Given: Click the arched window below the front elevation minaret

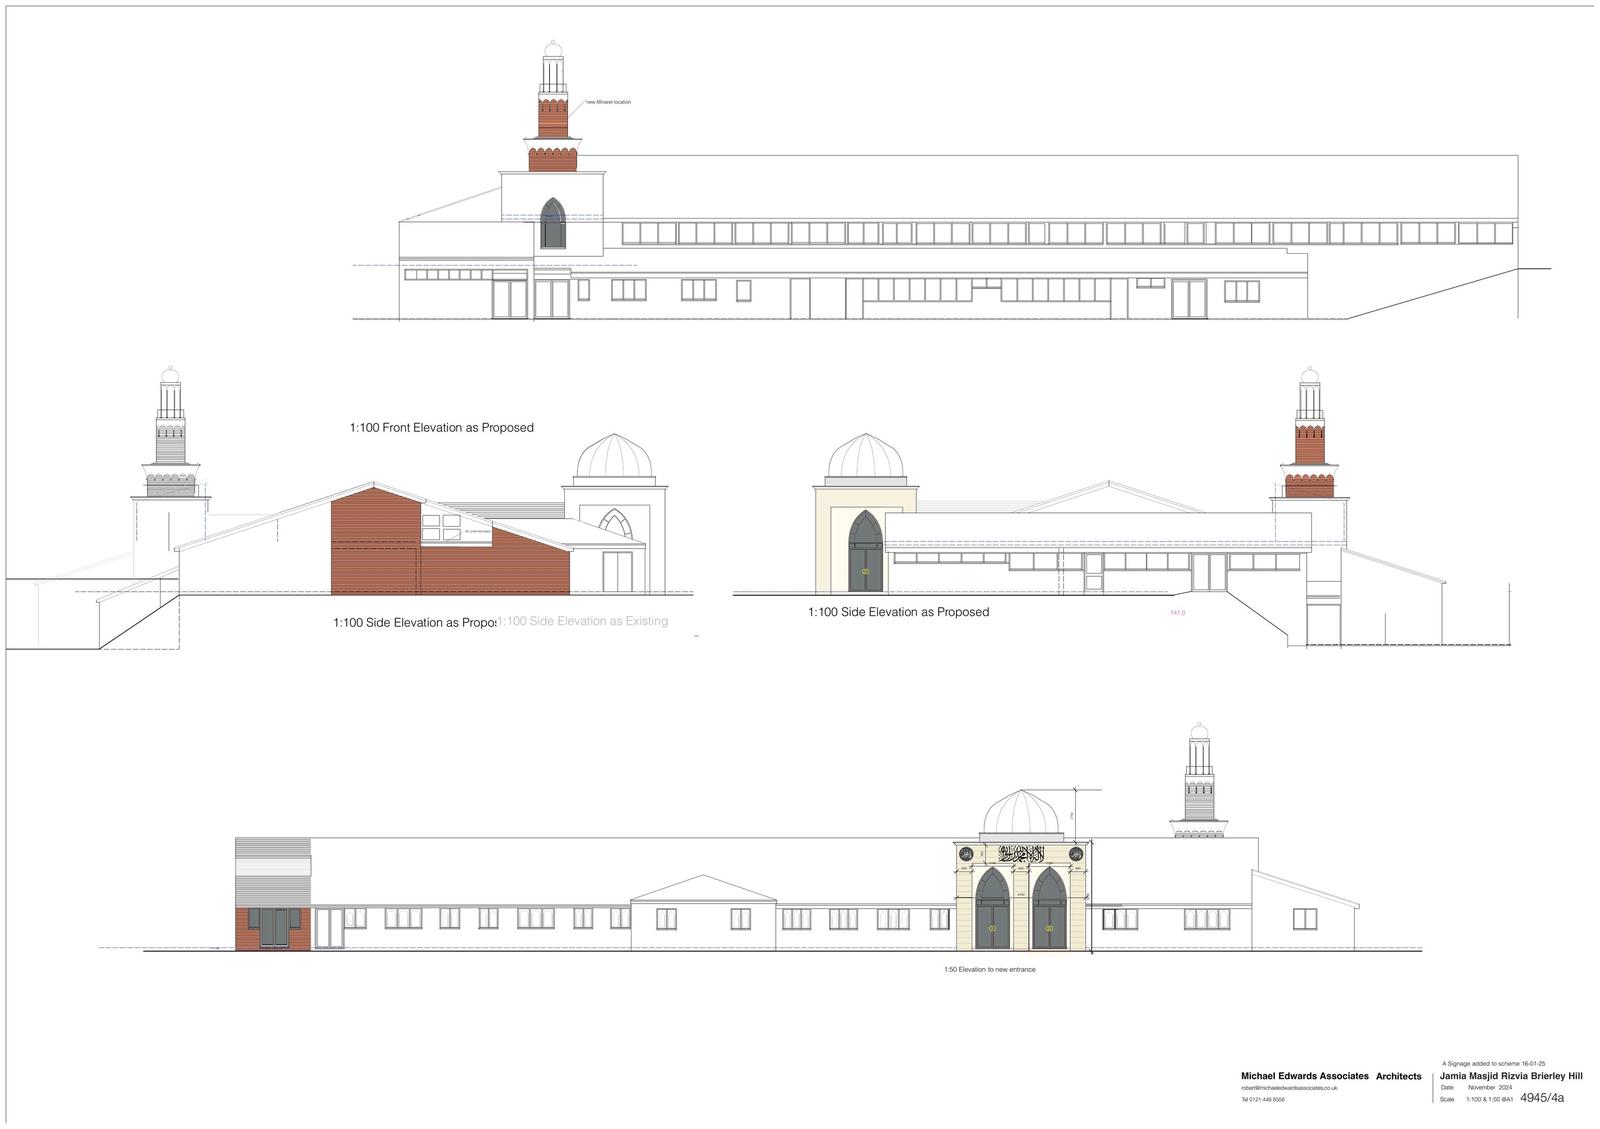Looking at the screenshot, I should (553, 223).
